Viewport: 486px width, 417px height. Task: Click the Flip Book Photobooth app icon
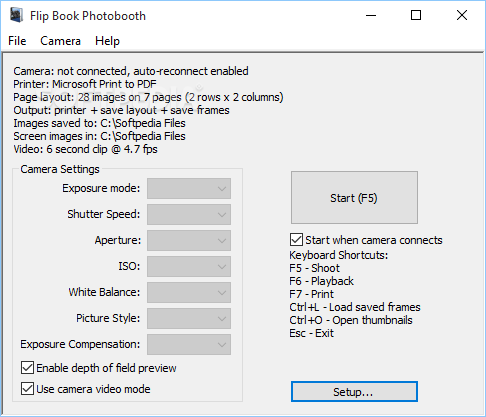(x=16, y=15)
